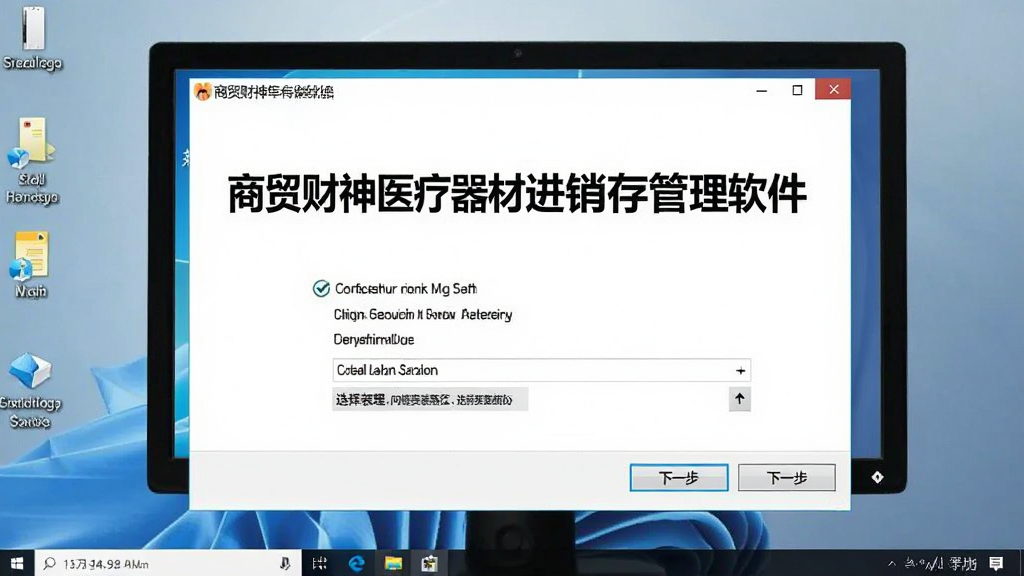Open File Explorer from the taskbar
1024x576 pixels.
click(x=393, y=563)
